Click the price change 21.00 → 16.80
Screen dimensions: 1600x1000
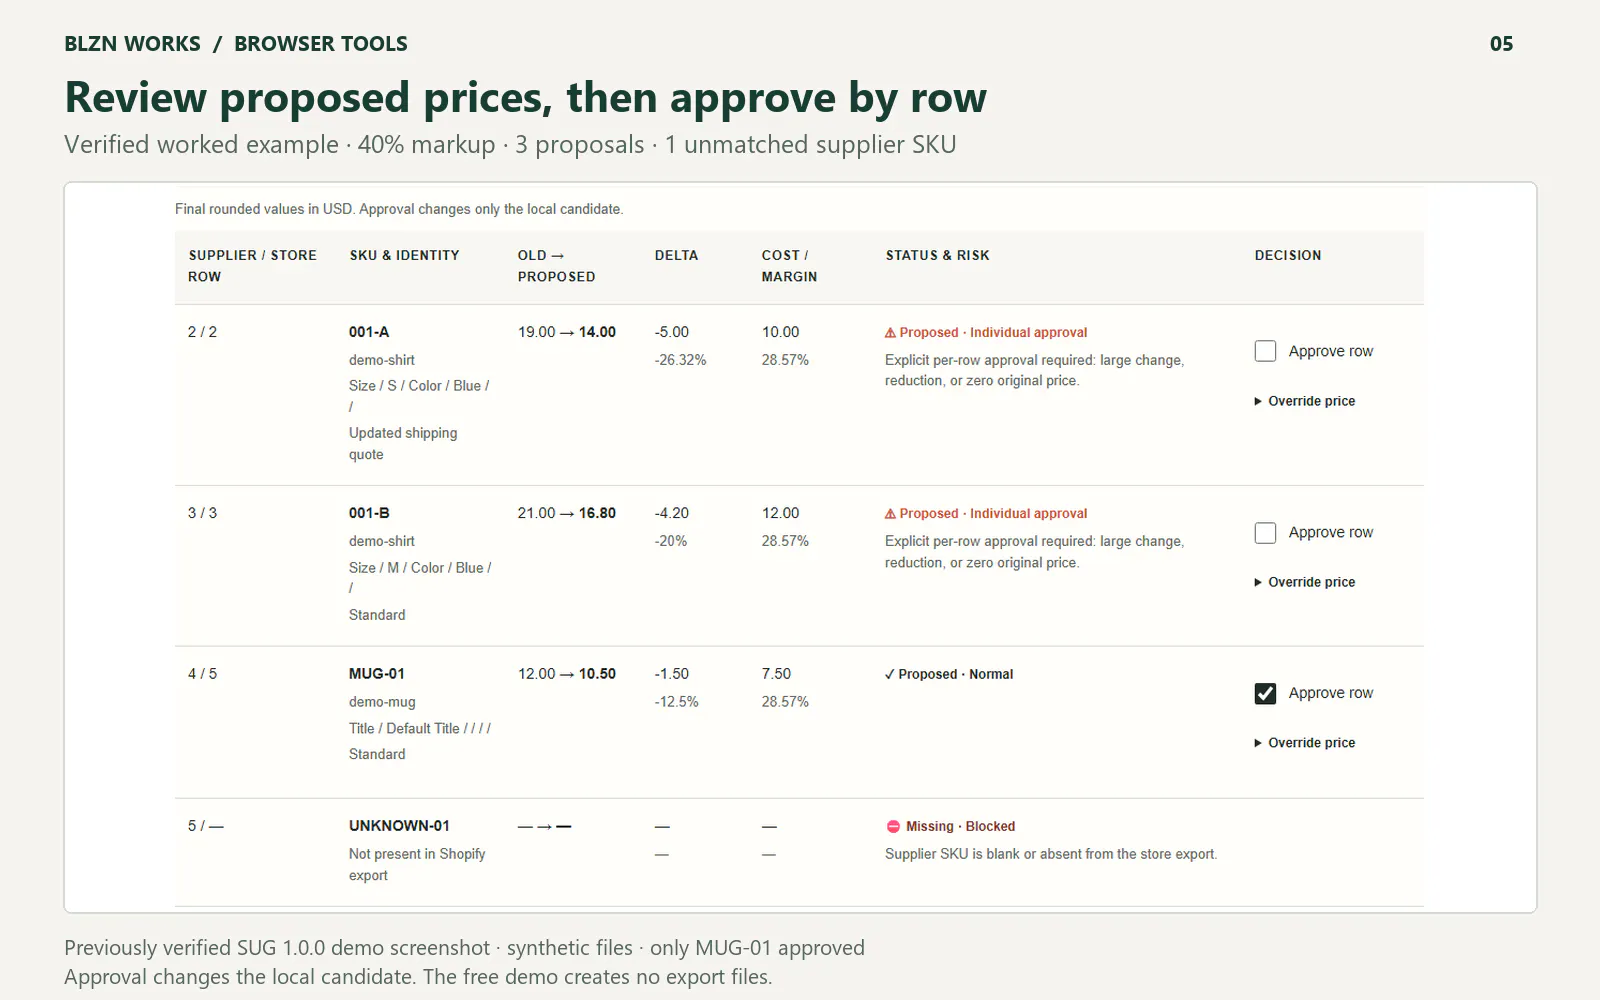pos(567,513)
